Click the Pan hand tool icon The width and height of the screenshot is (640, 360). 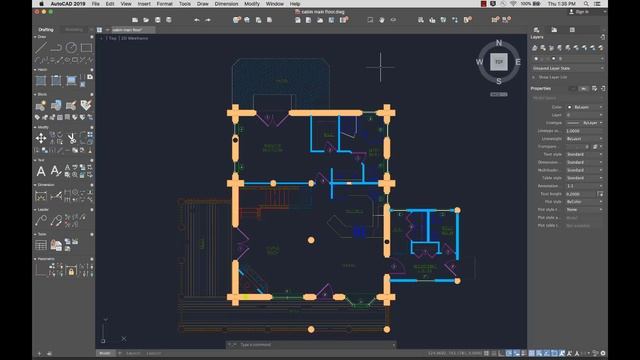(382, 20)
